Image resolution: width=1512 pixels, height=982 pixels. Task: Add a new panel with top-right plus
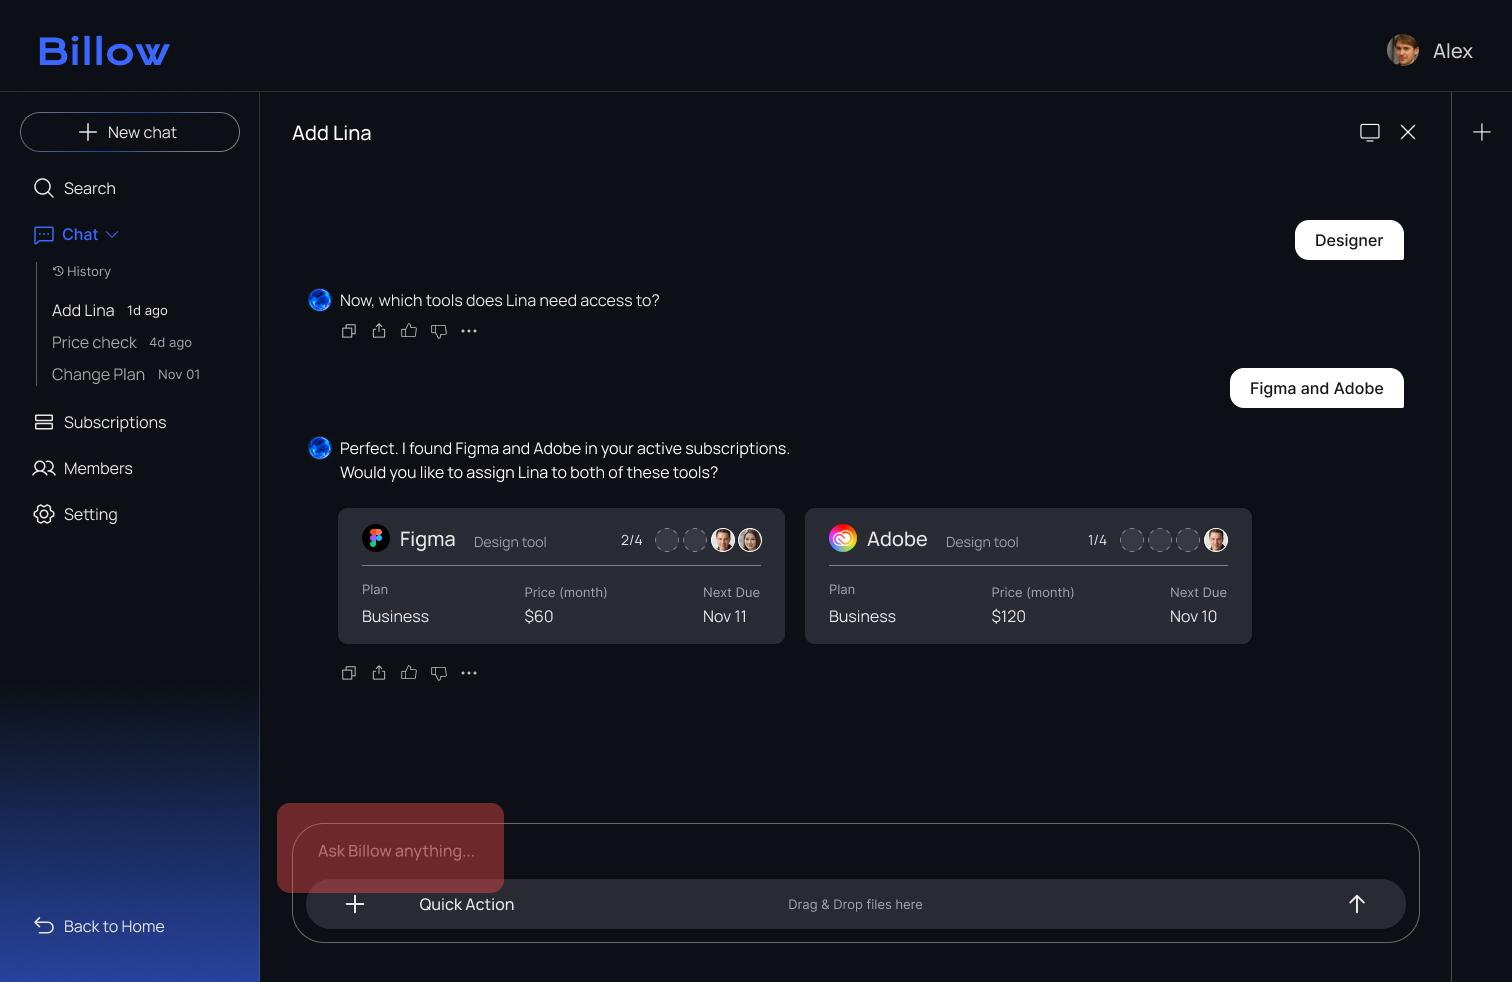pyautogui.click(x=1482, y=132)
